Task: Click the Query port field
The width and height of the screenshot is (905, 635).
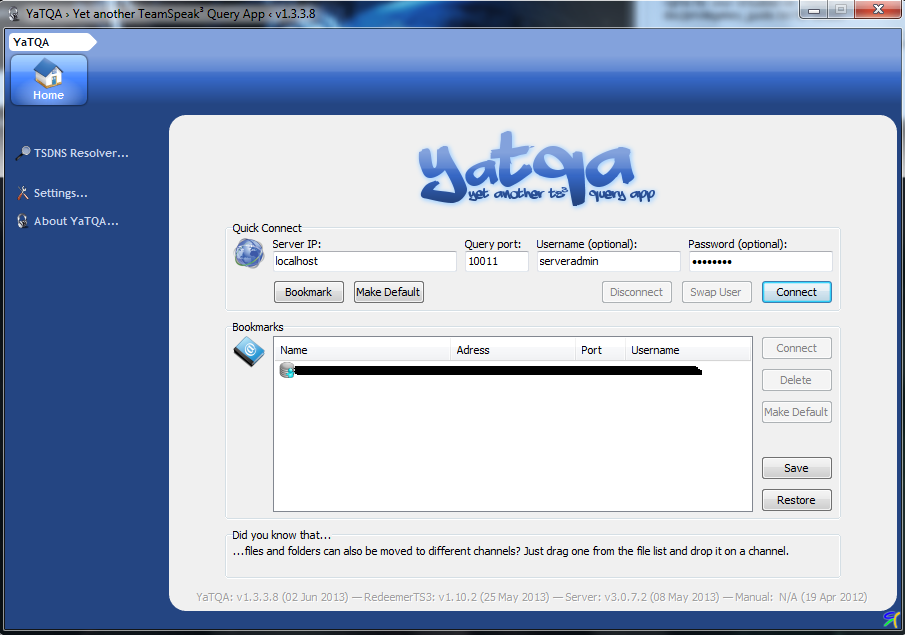Action: (496, 261)
